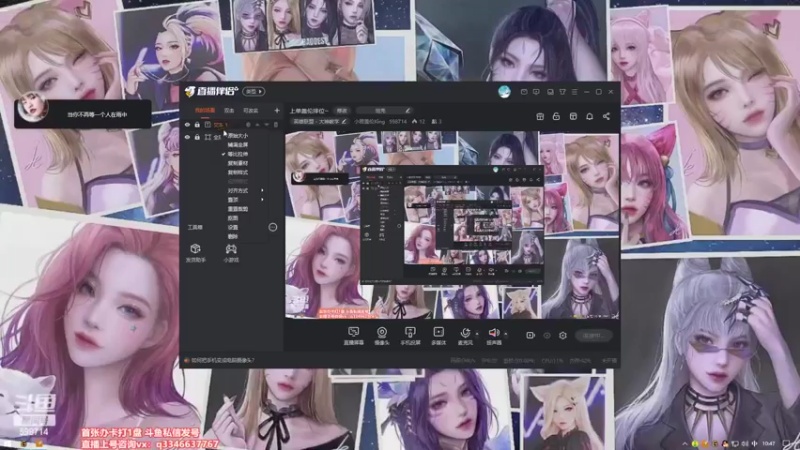Click the start streaming button
The height and width of the screenshot is (450, 800).
tap(593, 335)
